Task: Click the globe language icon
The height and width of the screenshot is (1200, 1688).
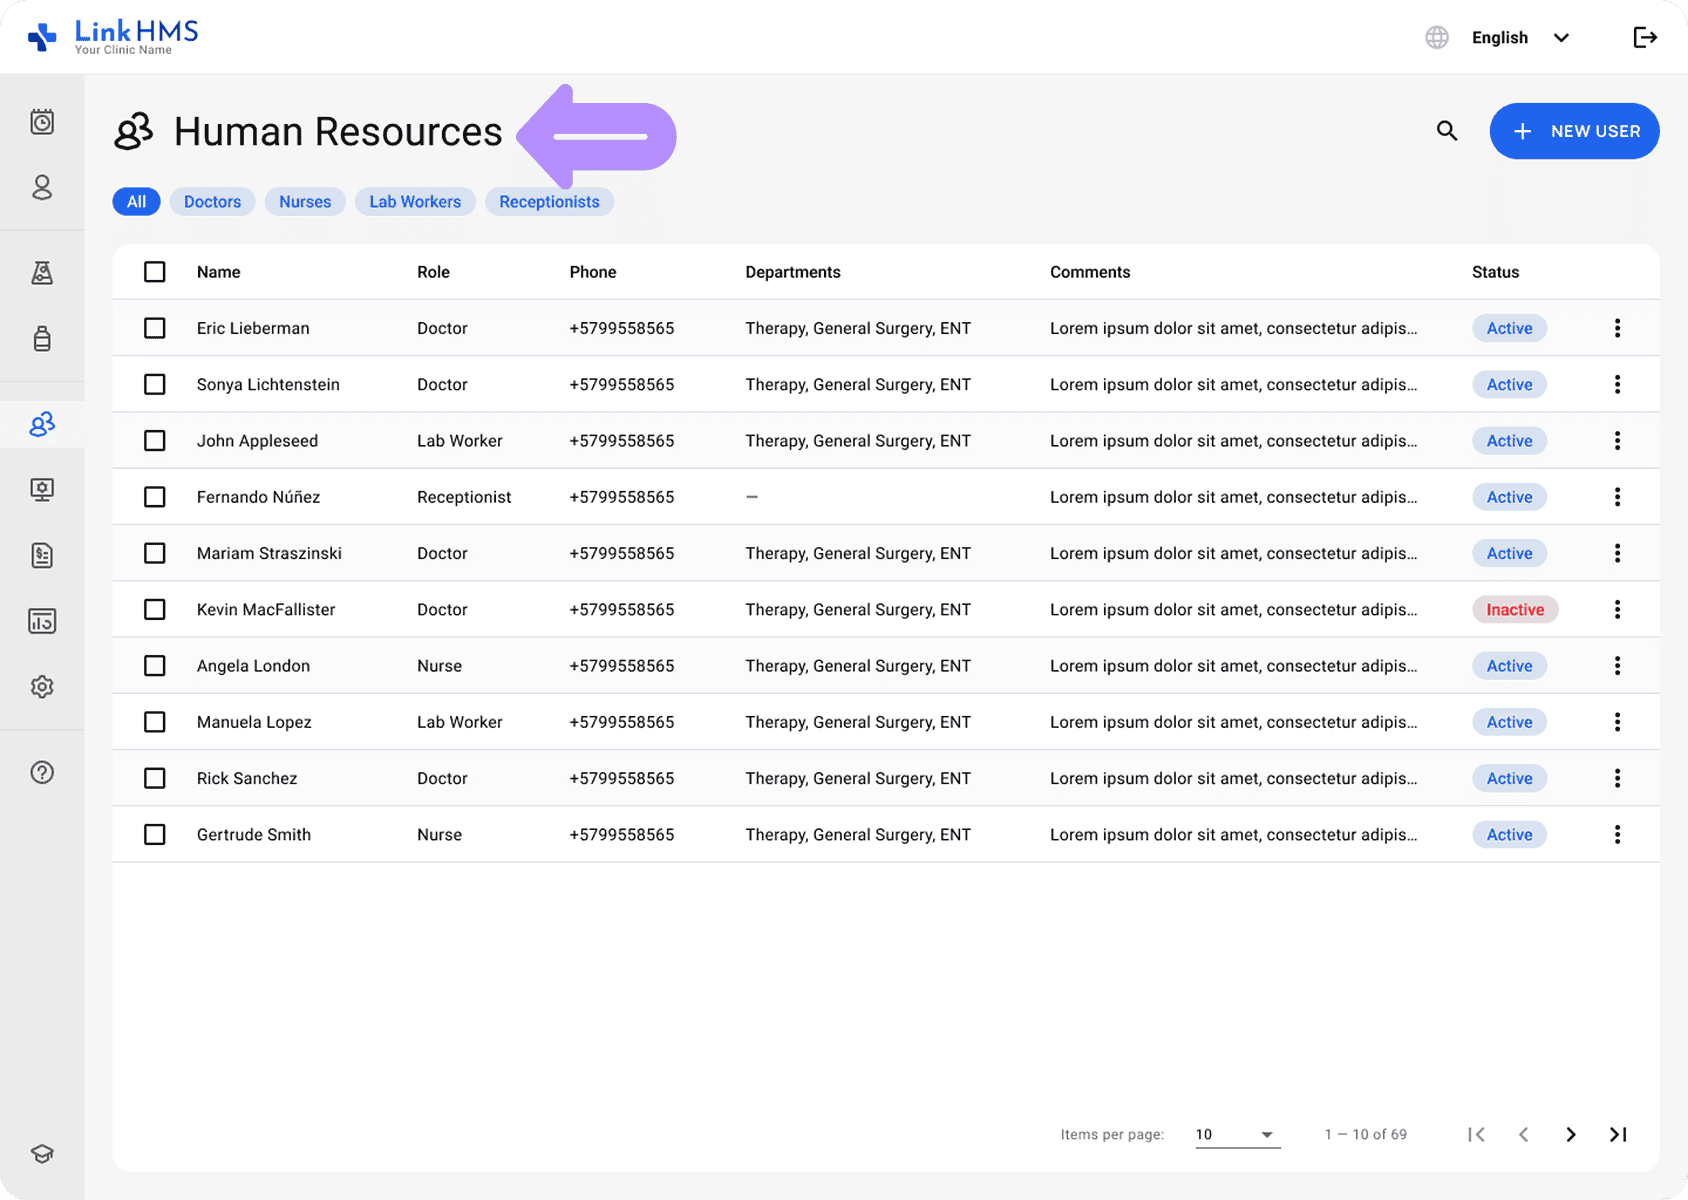Action: coord(1437,37)
